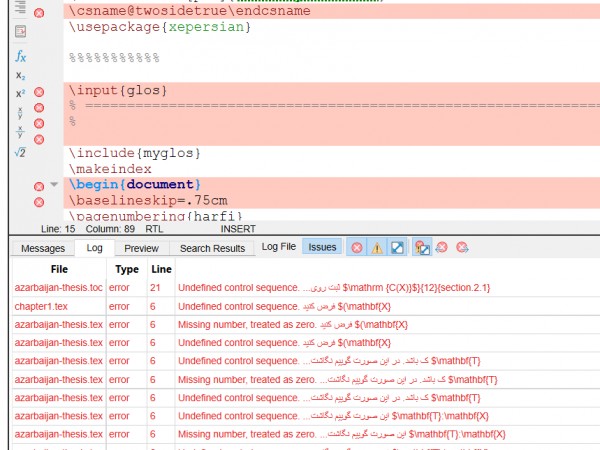Screen dimensions: 600x450
Task: Jump to previous error in log
Action: pyautogui.click(x=443, y=247)
